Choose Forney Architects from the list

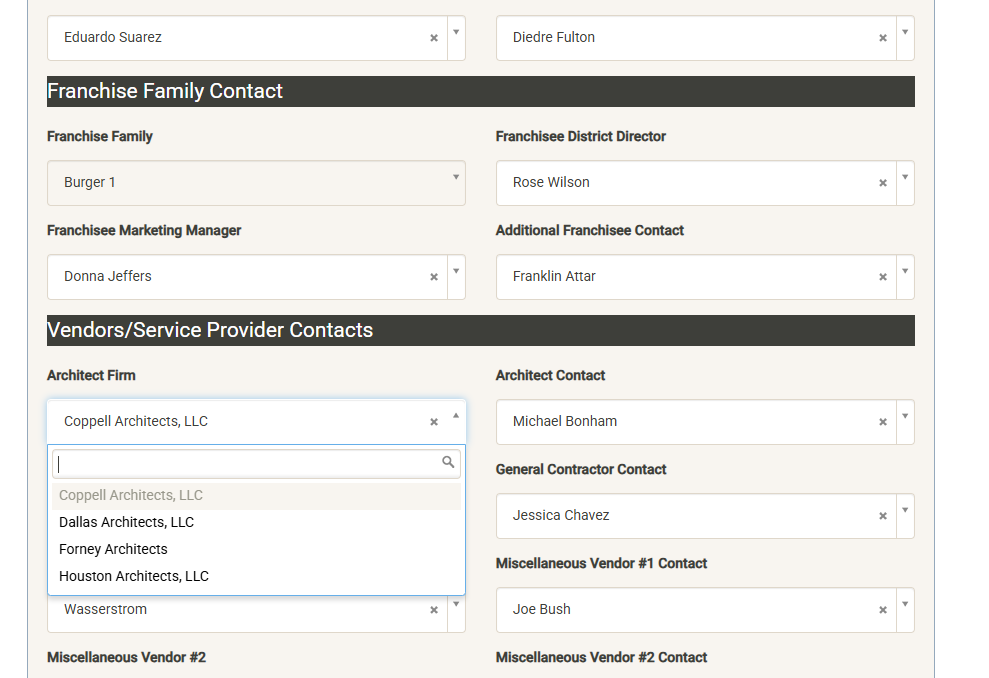pyautogui.click(x=113, y=549)
